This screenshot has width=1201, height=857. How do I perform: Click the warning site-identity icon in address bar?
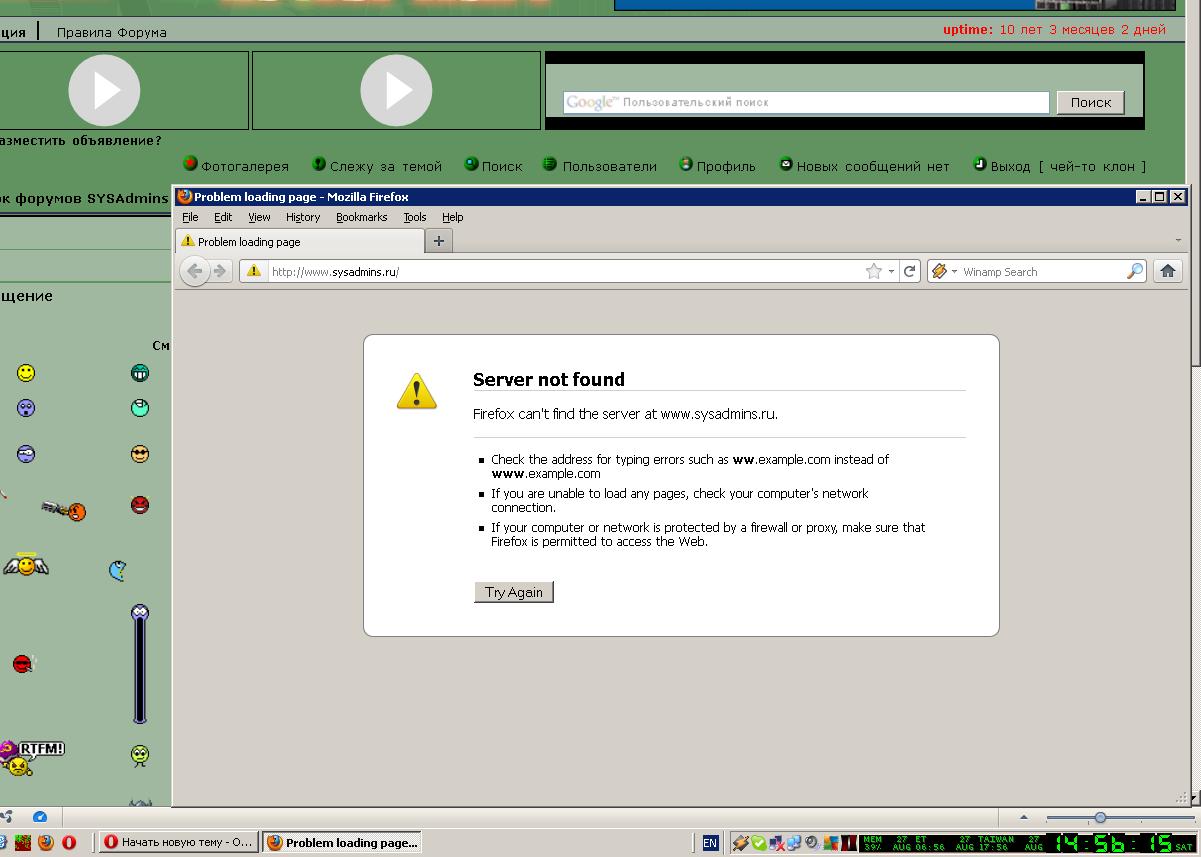click(x=254, y=271)
